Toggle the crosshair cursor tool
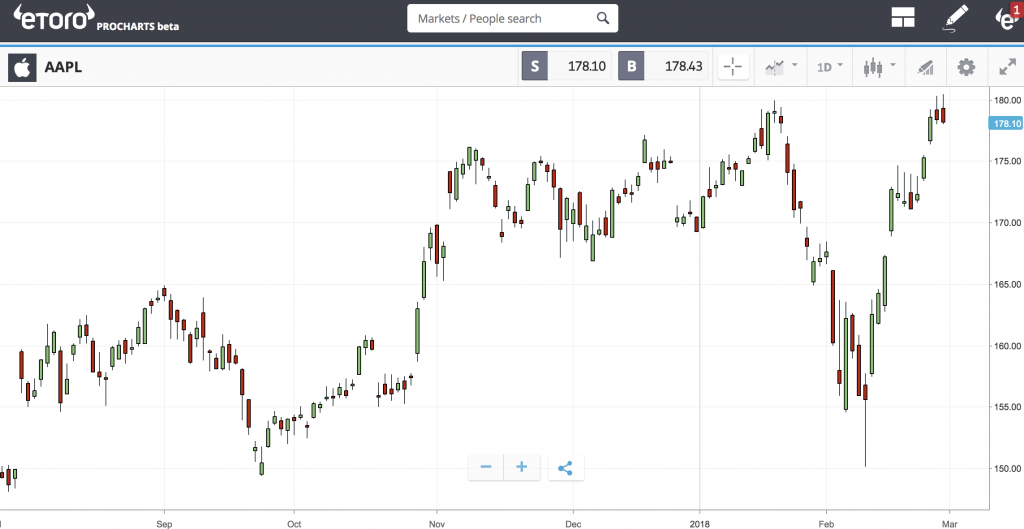The image size is (1024, 529). [733, 66]
